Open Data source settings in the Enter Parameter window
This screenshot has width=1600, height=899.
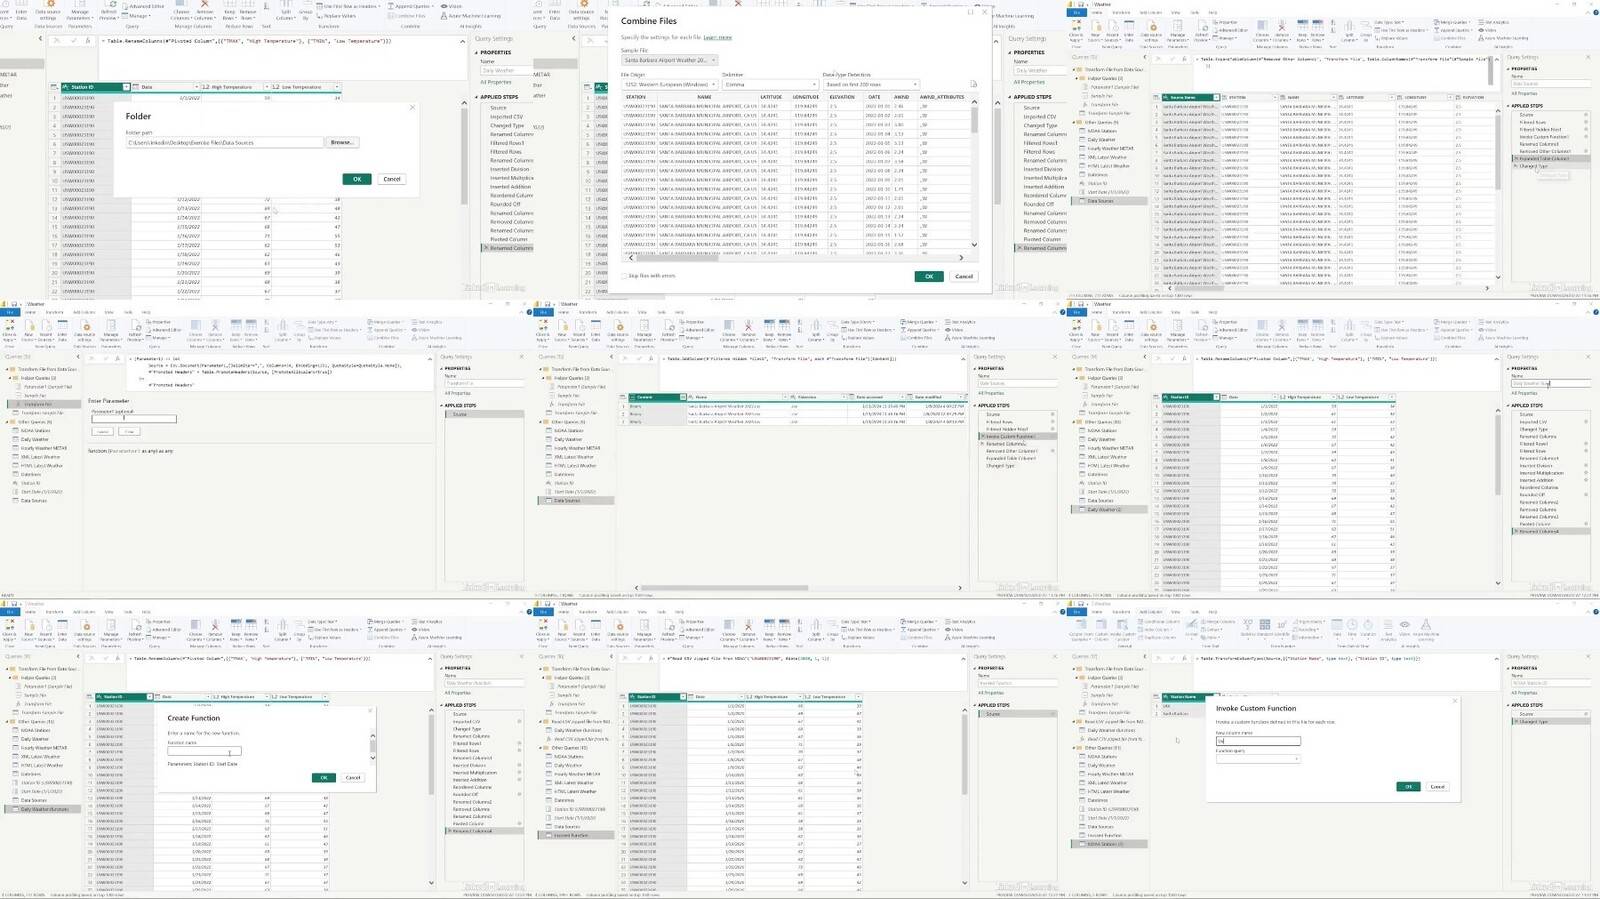point(85,330)
